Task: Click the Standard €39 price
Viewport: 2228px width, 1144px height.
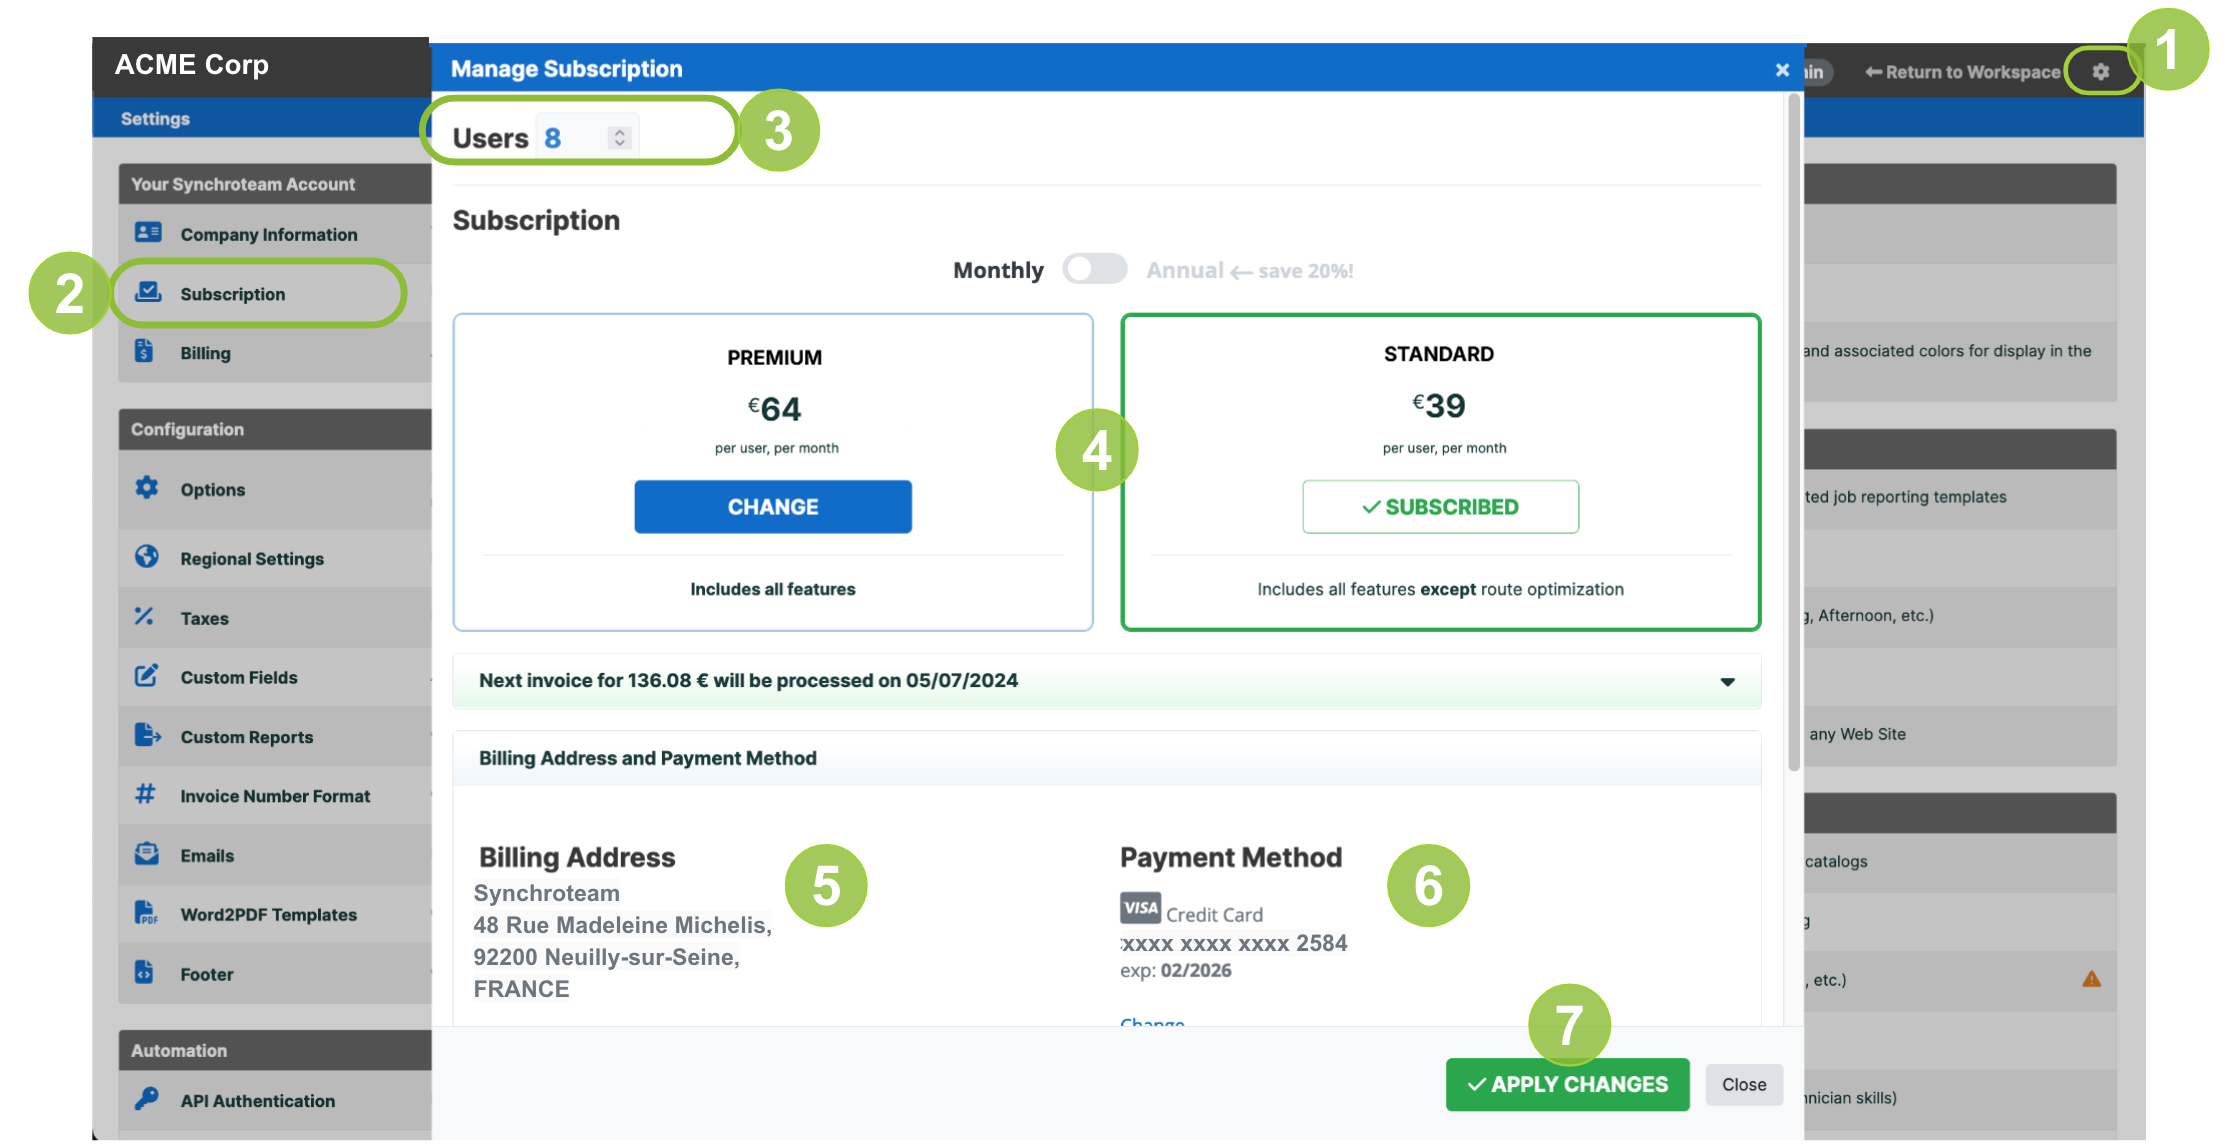Action: (x=1438, y=405)
